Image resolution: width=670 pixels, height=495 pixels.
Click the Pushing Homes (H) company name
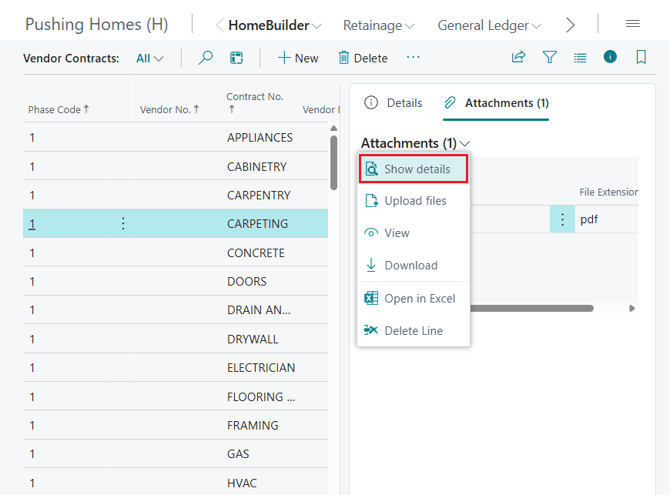pyautogui.click(x=97, y=24)
